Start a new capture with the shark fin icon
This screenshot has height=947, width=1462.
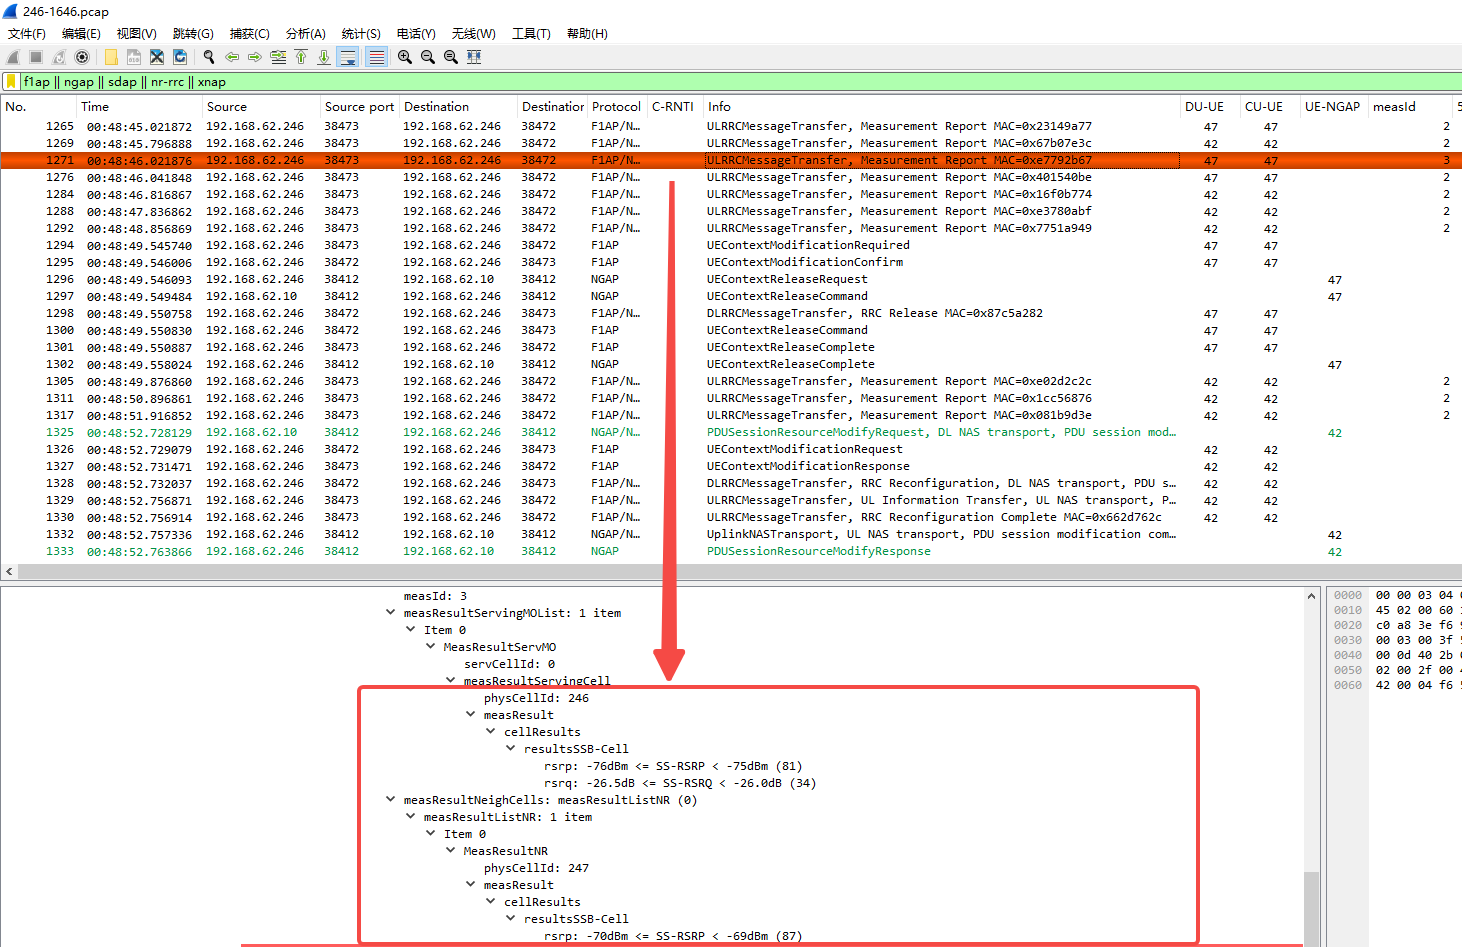13,57
